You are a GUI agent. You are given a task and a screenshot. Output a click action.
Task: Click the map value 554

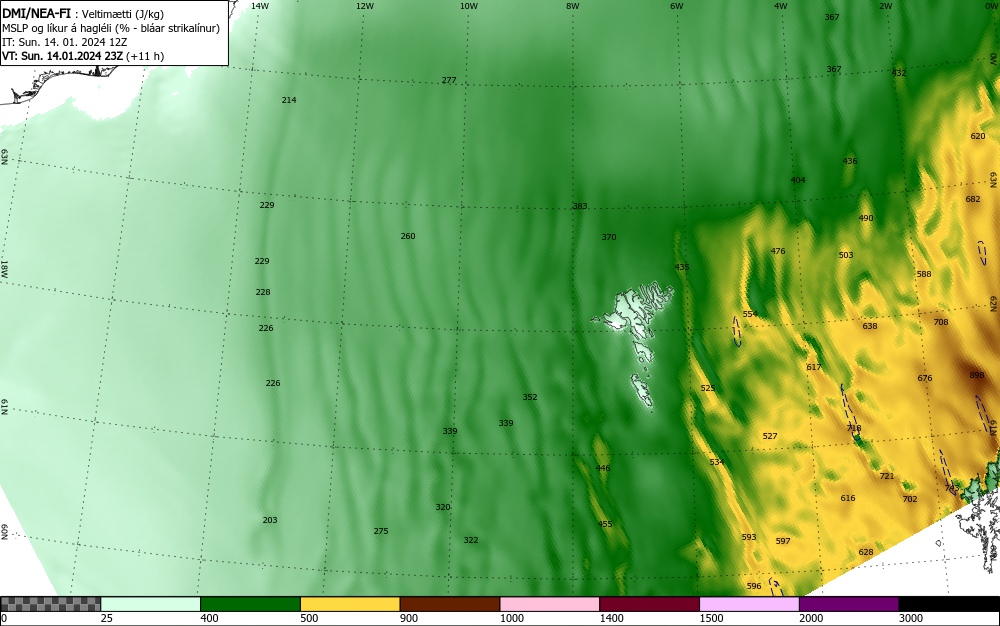(750, 314)
